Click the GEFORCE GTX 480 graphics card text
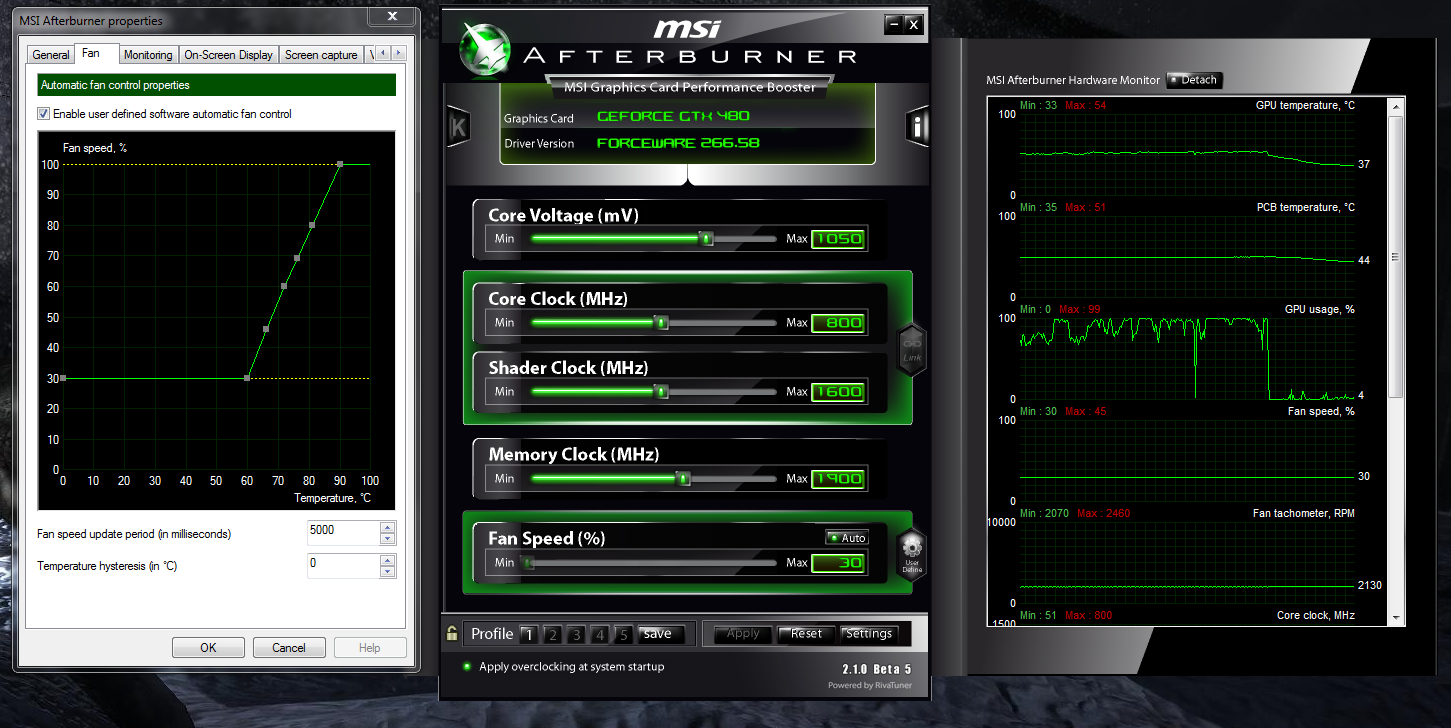 673,116
